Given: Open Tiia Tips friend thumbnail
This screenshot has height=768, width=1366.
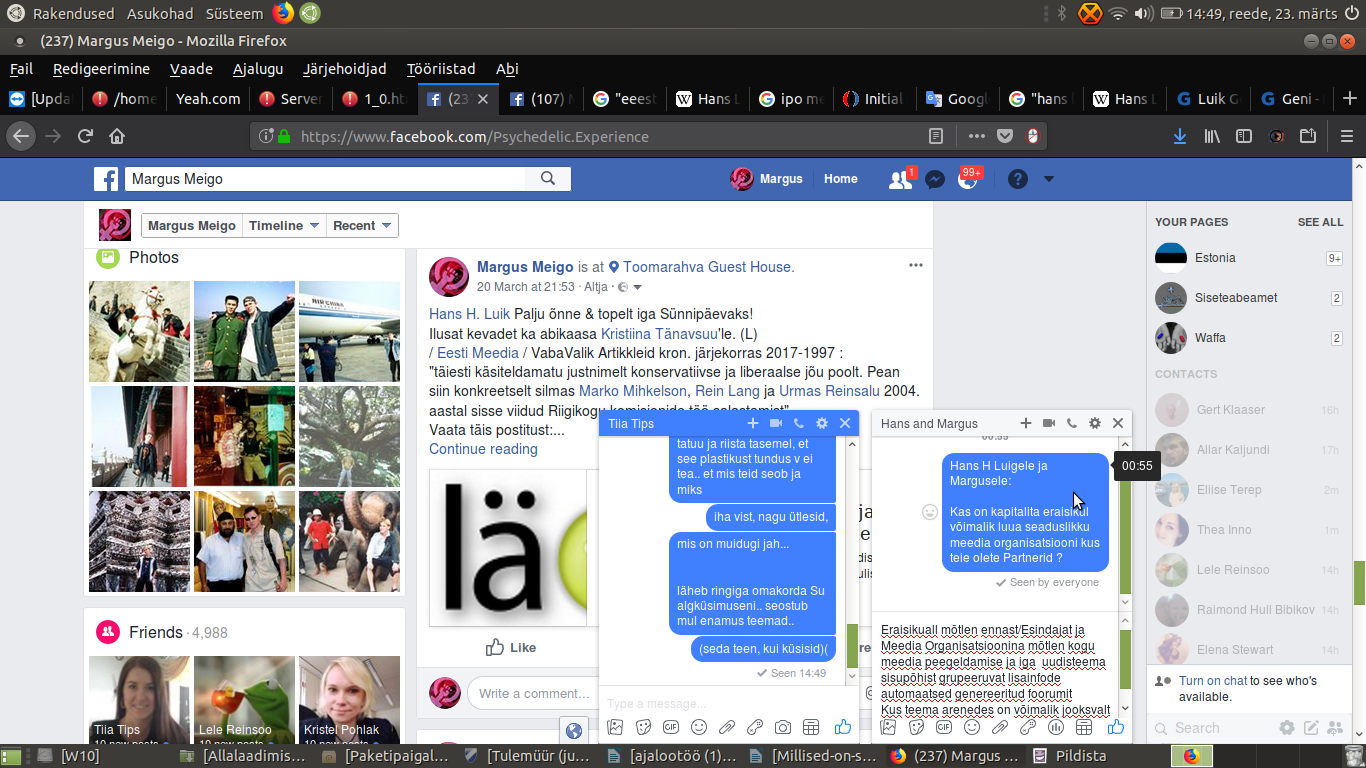Looking at the screenshot, I should pyautogui.click(x=139, y=699).
